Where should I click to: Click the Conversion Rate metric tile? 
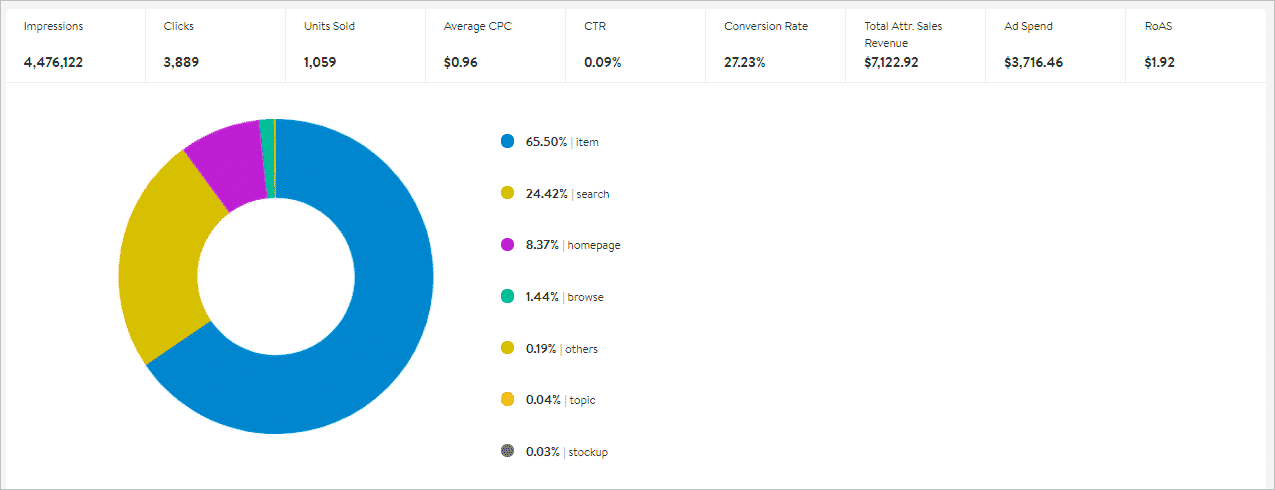point(775,45)
